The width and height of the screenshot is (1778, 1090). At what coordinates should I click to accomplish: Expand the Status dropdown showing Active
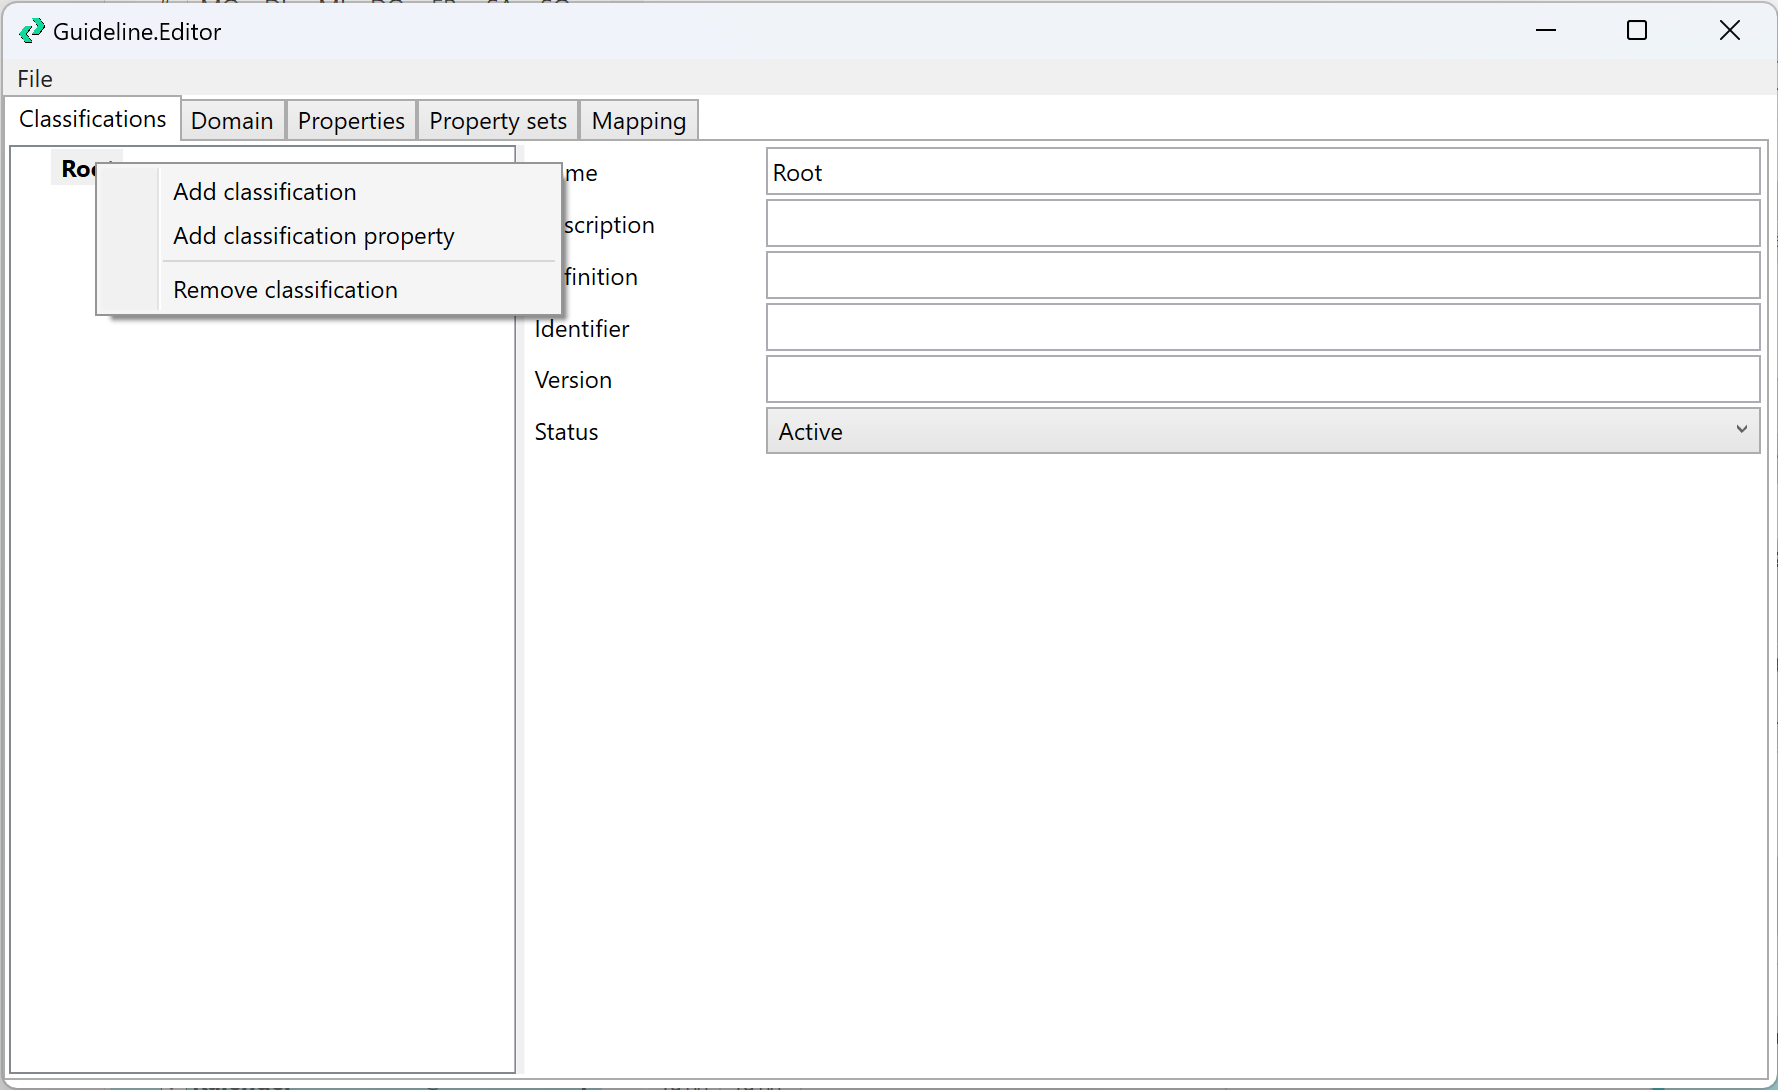(x=1262, y=431)
